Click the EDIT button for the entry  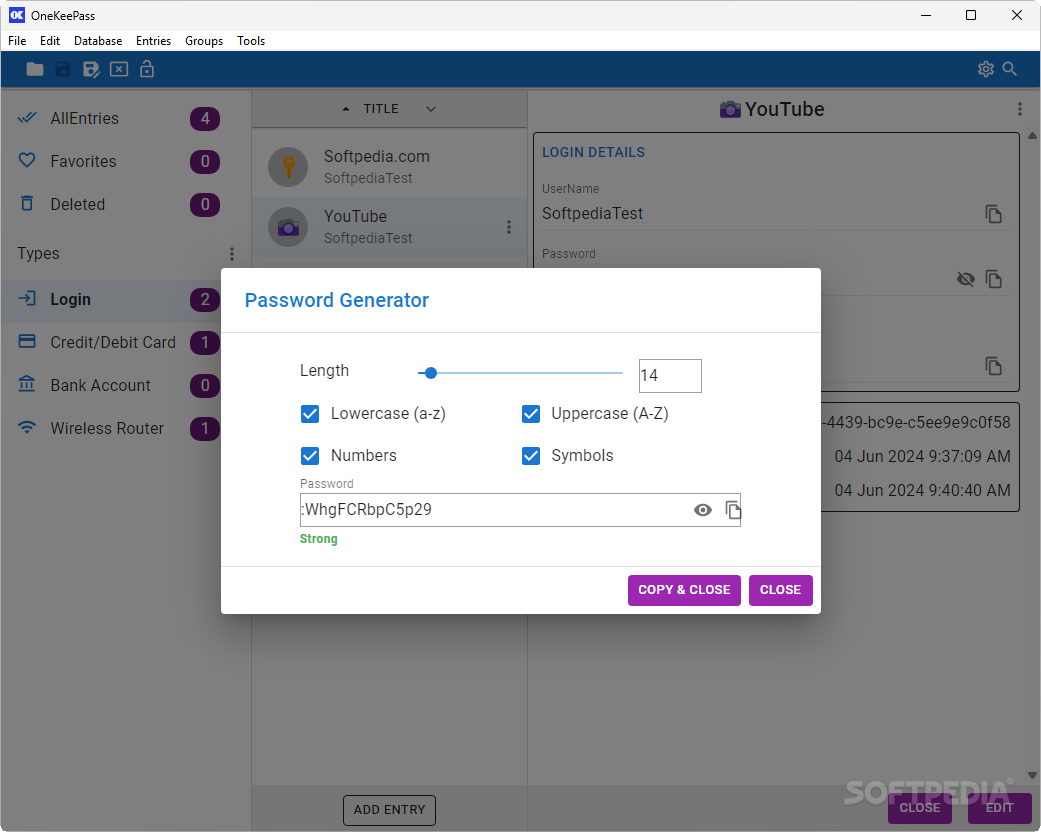click(999, 807)
